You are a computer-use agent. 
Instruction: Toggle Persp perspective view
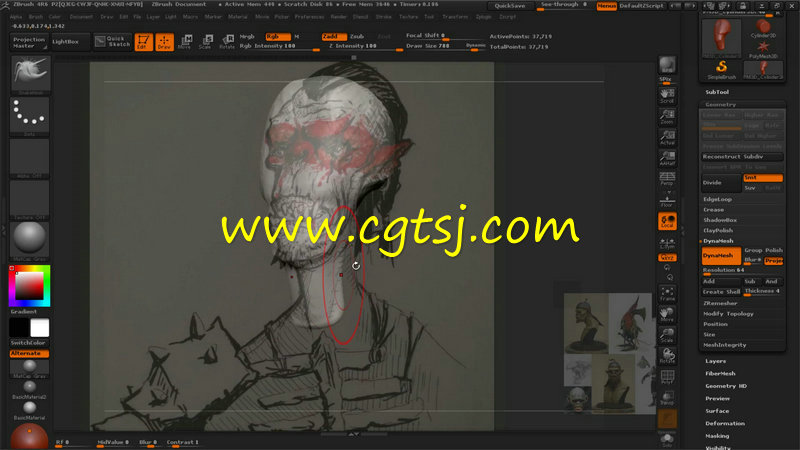coord(667,179)
